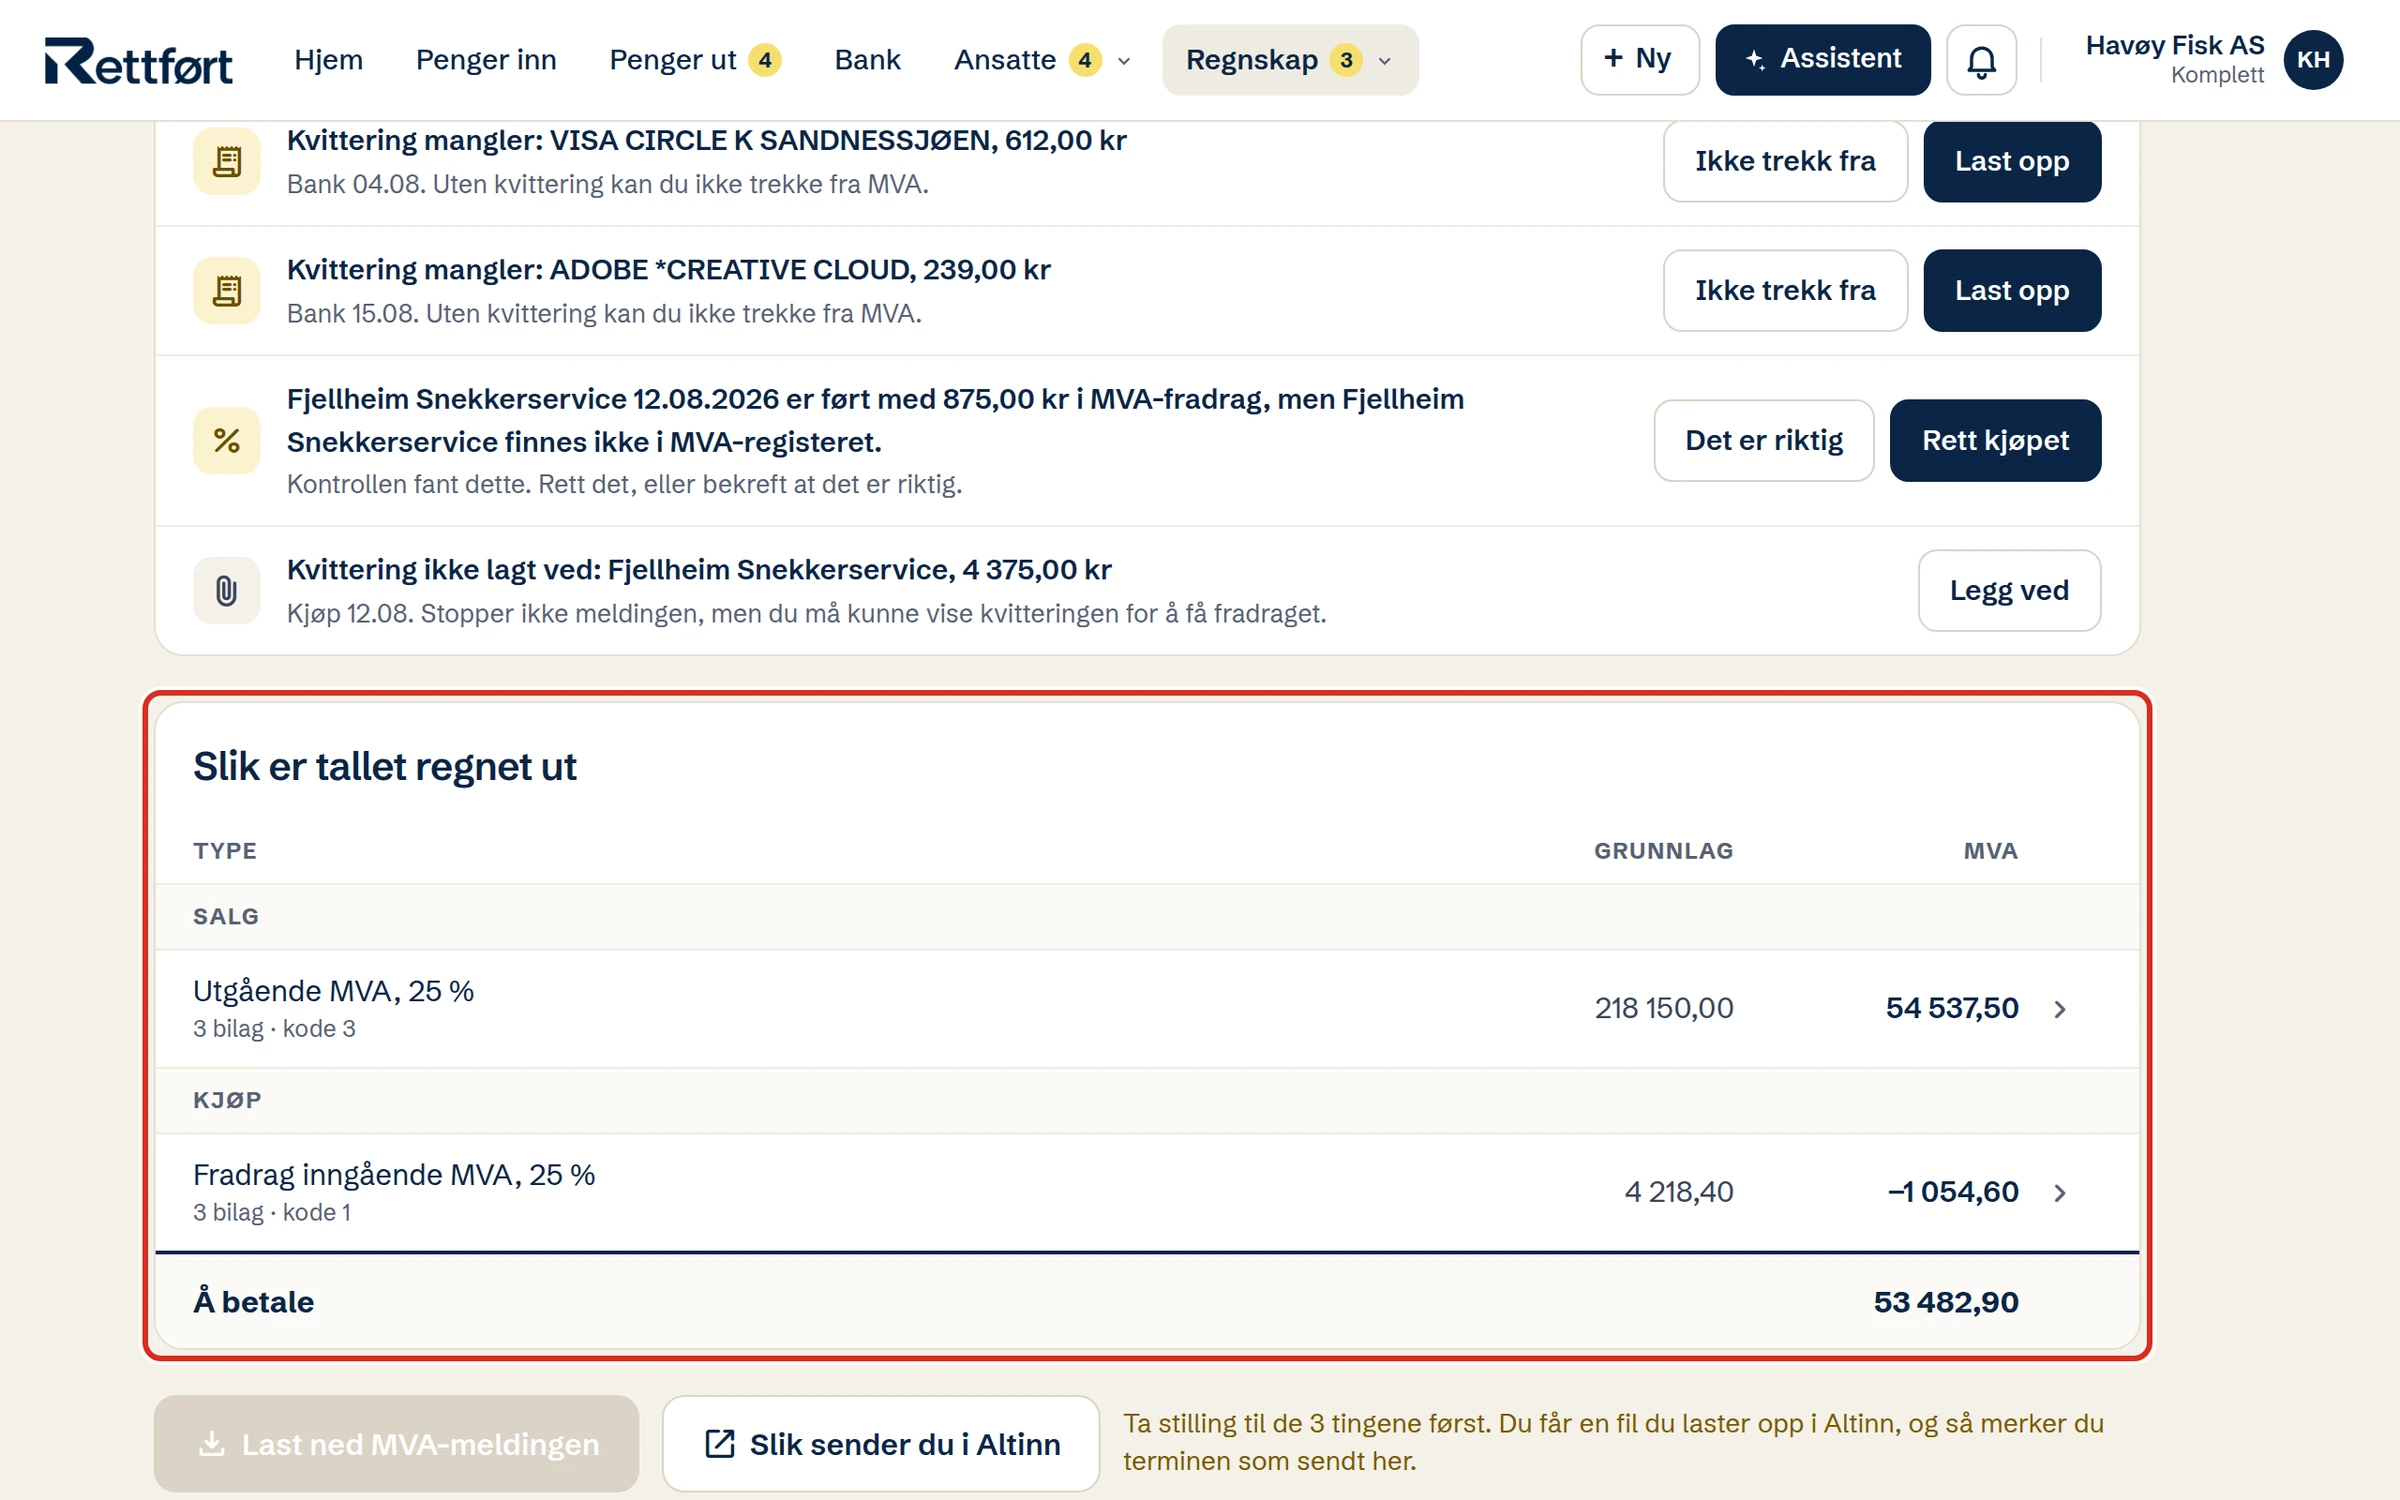This screenshot has height=1500, width=2400.
Task: Click the percent icon on Fjellheim MVA warning
Action: (227, 440)
